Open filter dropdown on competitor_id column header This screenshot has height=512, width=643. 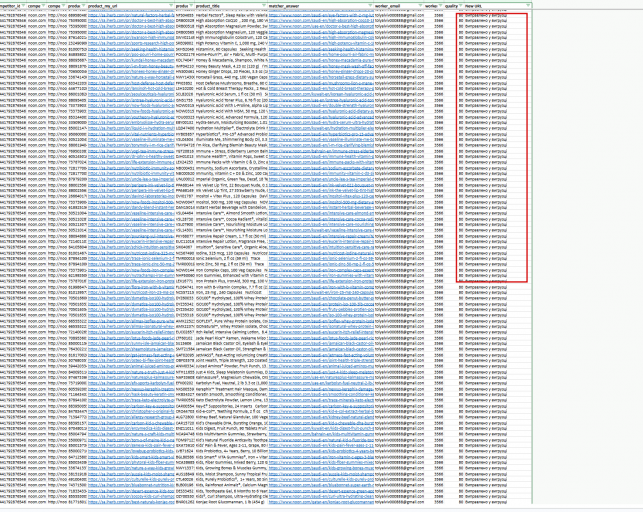click(x=24, y=6)
